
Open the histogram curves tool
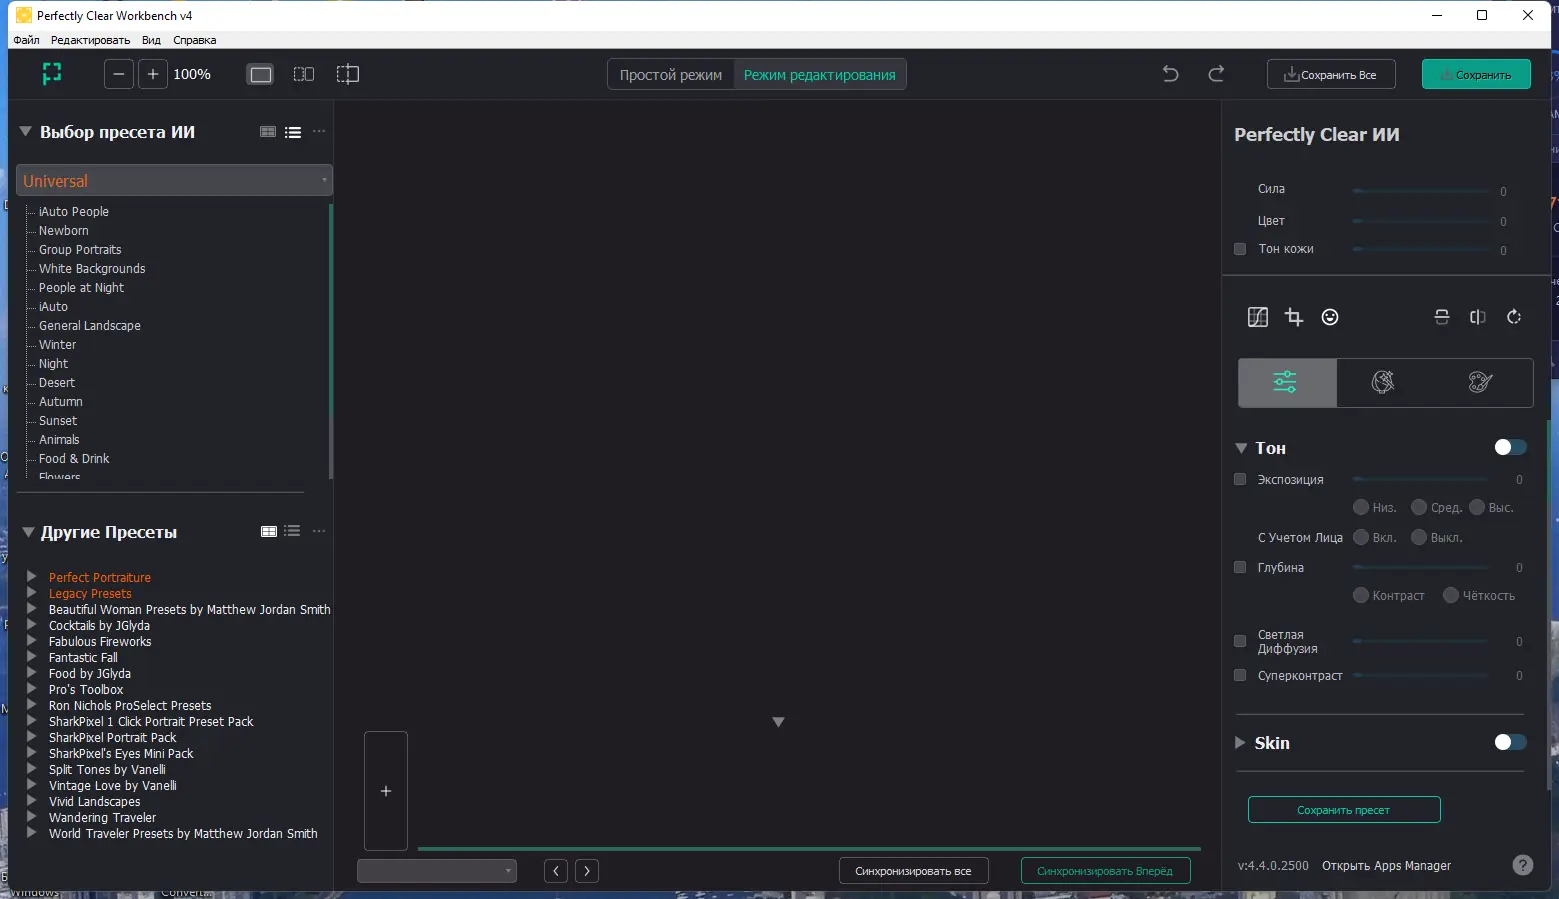(1258, 317)
